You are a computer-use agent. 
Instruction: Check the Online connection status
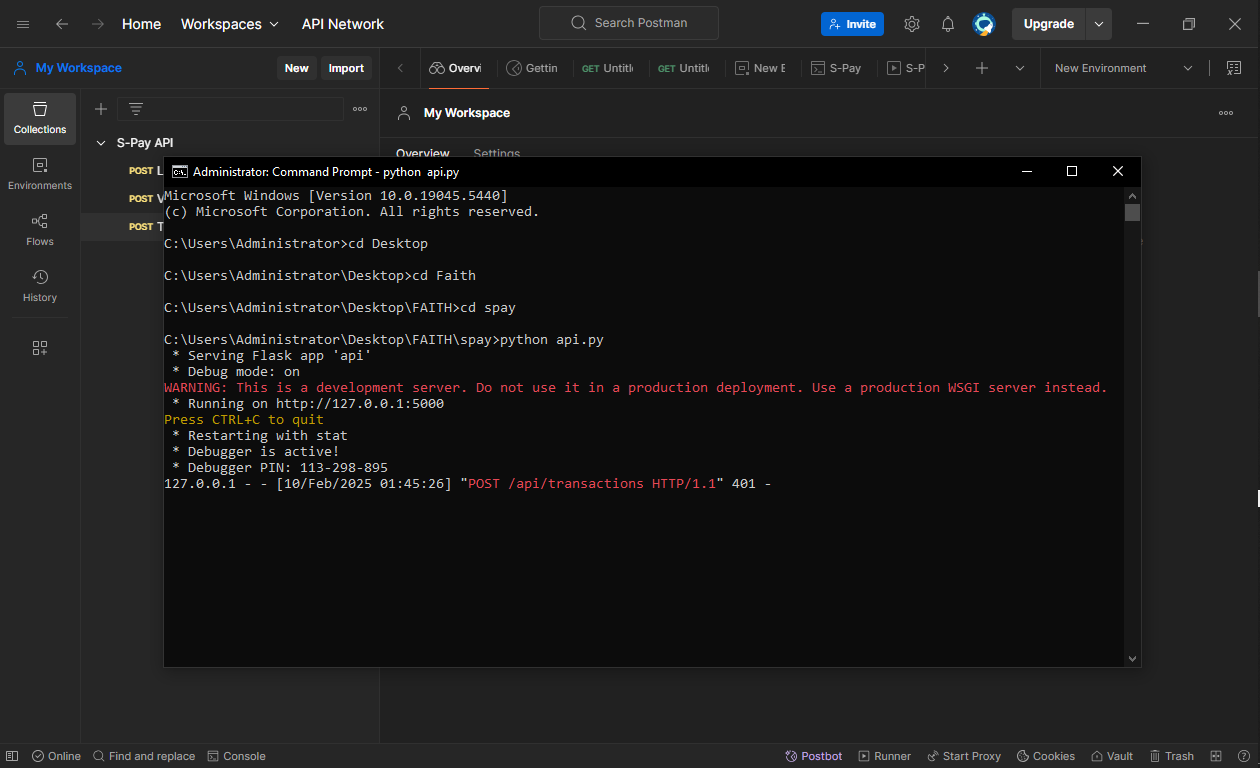click(56, 756)
